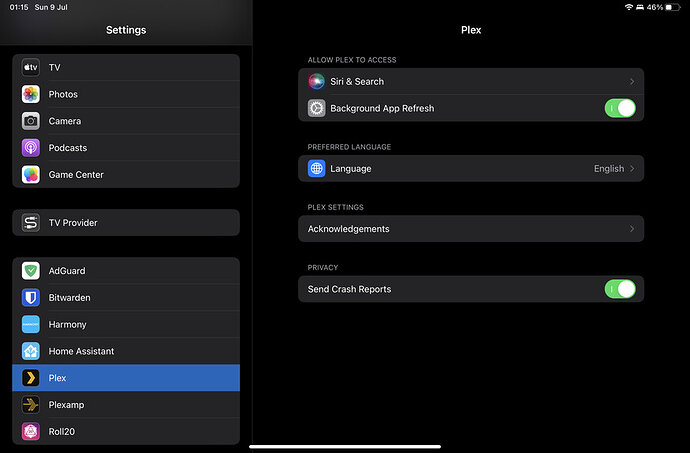Screen dimensions: 690x453
Task: Open the Apple TV app icon
Action: pyautogui.click(x=31, y=67)
